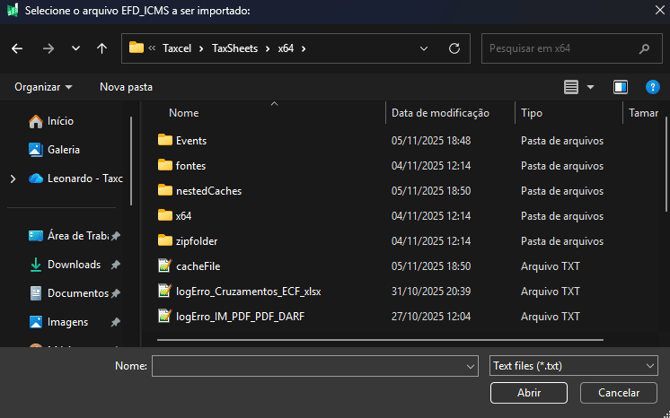Go up one folder level arrow
This screenshot has height=418, width=670.
(x=102, y=49)
